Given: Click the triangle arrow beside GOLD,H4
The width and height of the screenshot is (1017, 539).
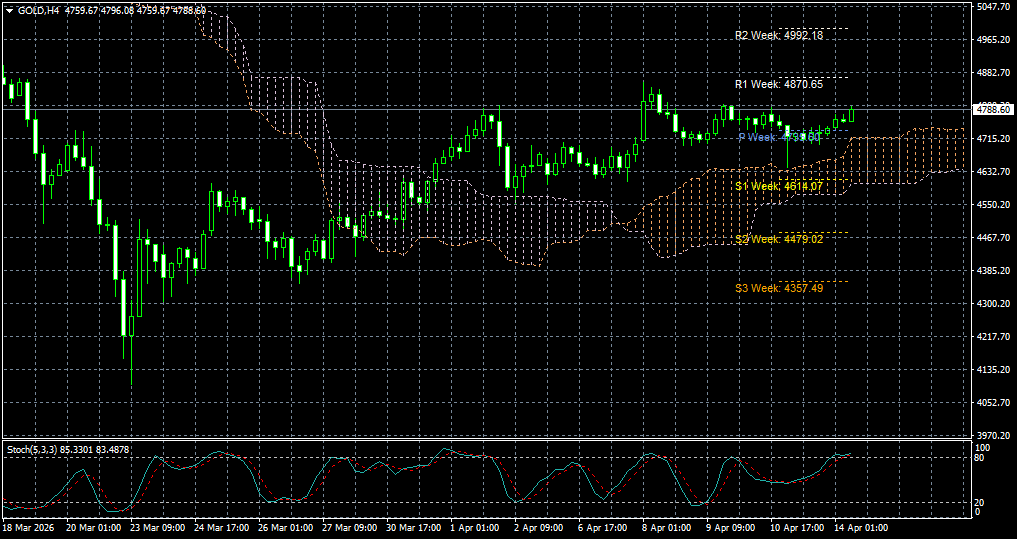Looking at the screenshot, I should [10, 10].
